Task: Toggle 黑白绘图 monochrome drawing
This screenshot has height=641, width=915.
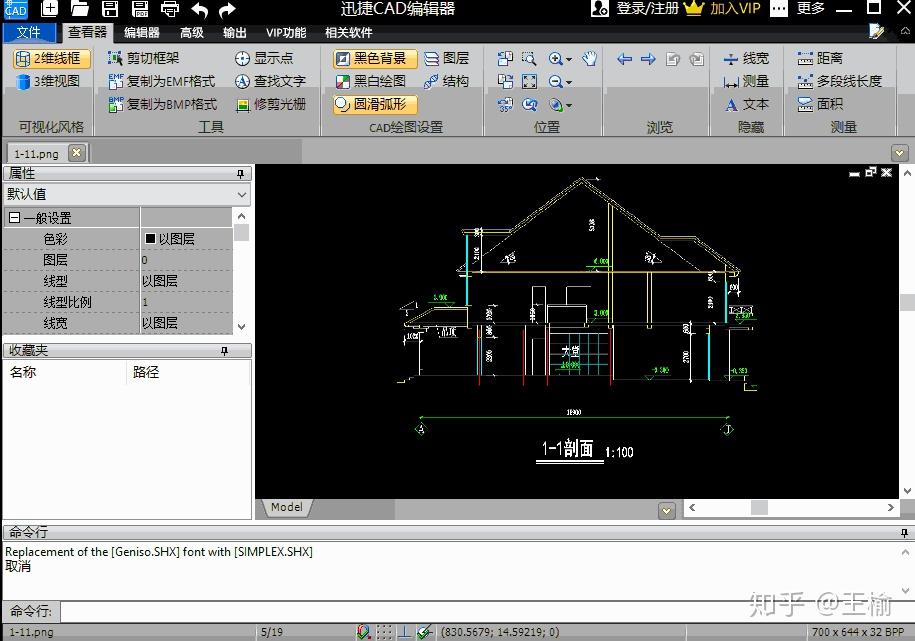Action: click(x=371, y=81)
